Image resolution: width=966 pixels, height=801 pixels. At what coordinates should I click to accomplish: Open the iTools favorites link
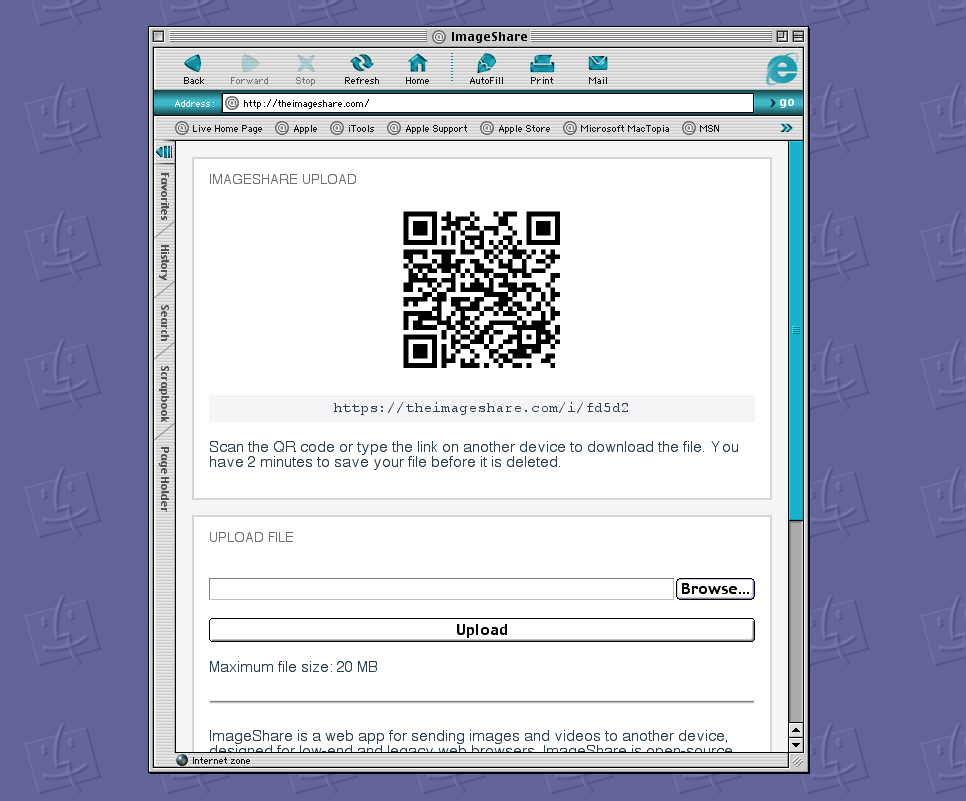[352, 128]
